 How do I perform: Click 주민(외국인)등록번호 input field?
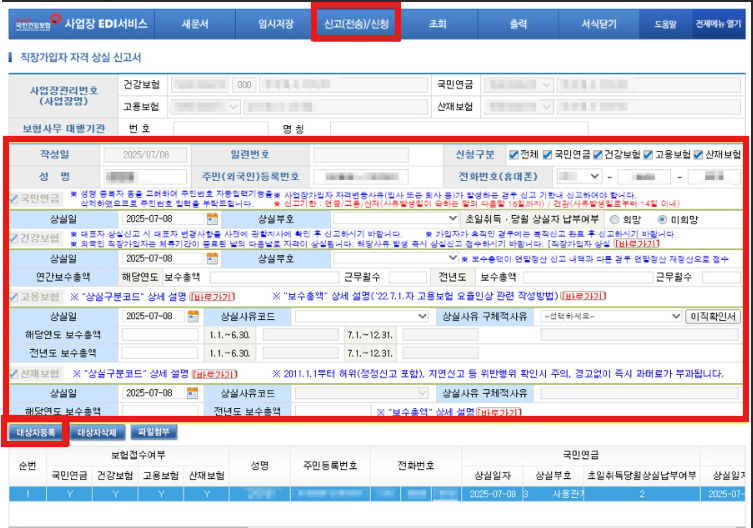pyautogui.click(x=361, y=176)
